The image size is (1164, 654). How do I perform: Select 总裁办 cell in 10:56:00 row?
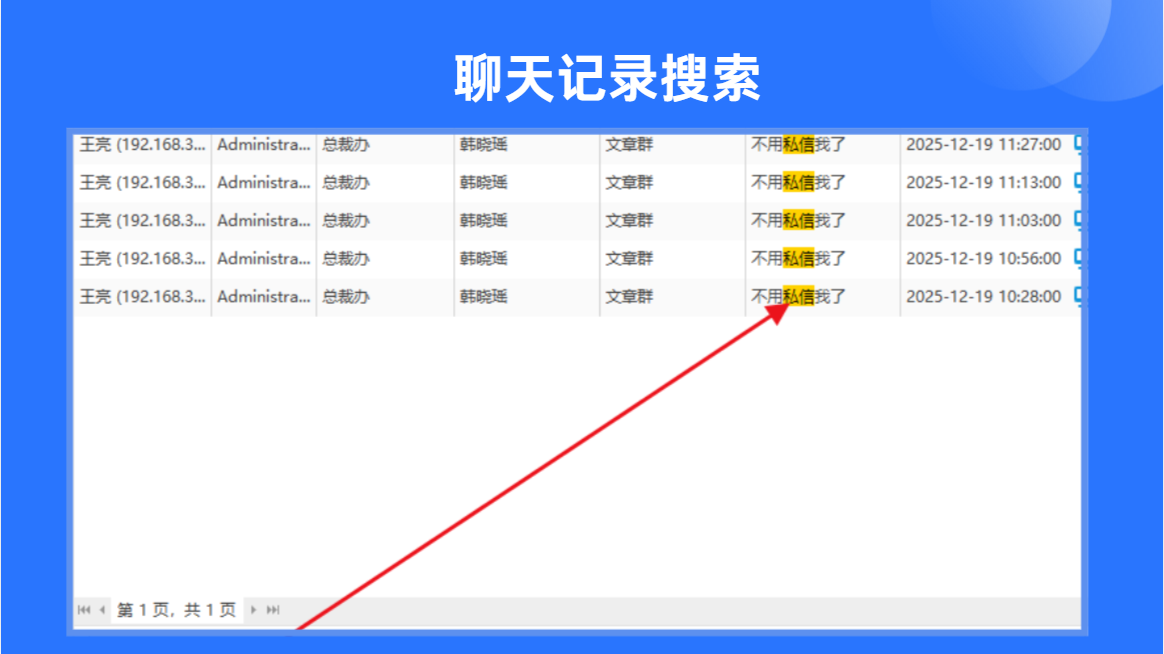(385, 258)
